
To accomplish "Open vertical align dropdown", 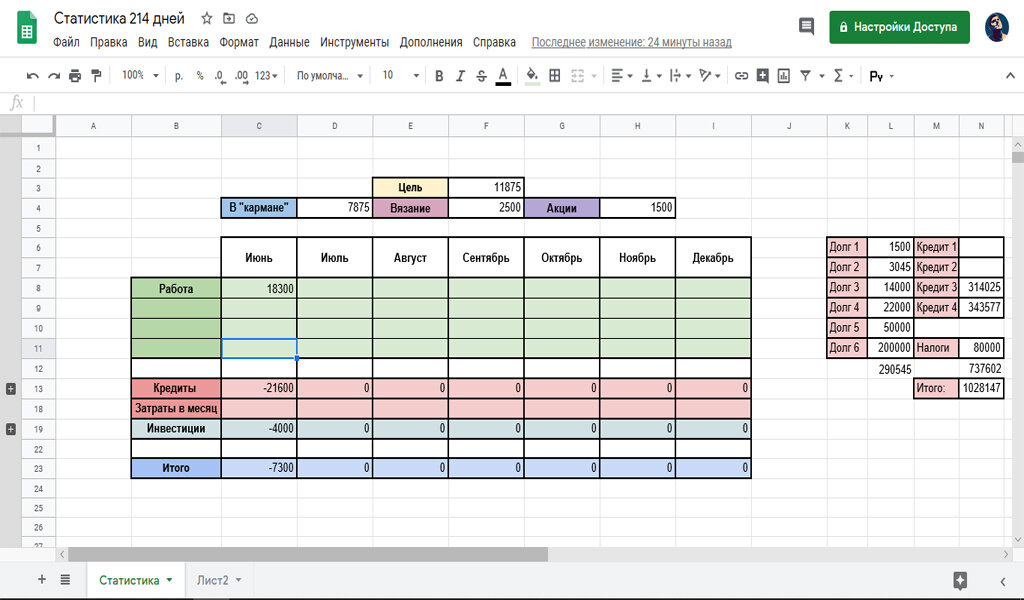I will click(651, 76).
